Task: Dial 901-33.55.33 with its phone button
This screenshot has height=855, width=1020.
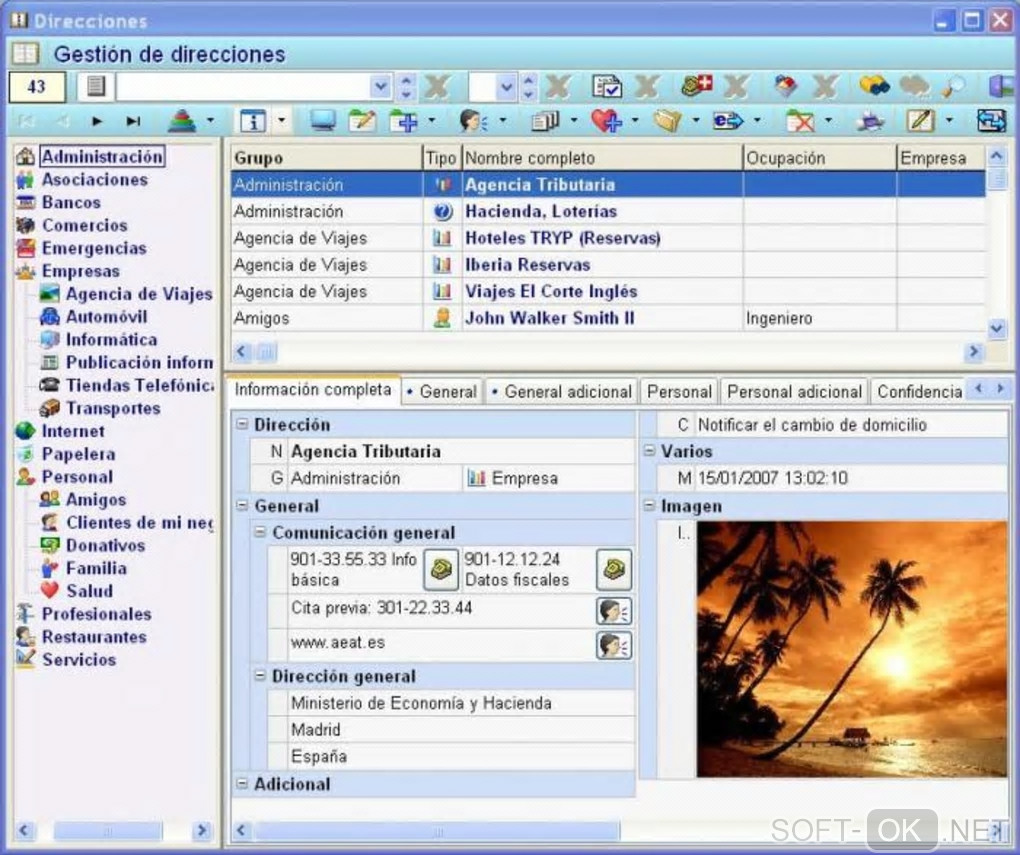Action: pyautogui.click(x=441, y=569)
